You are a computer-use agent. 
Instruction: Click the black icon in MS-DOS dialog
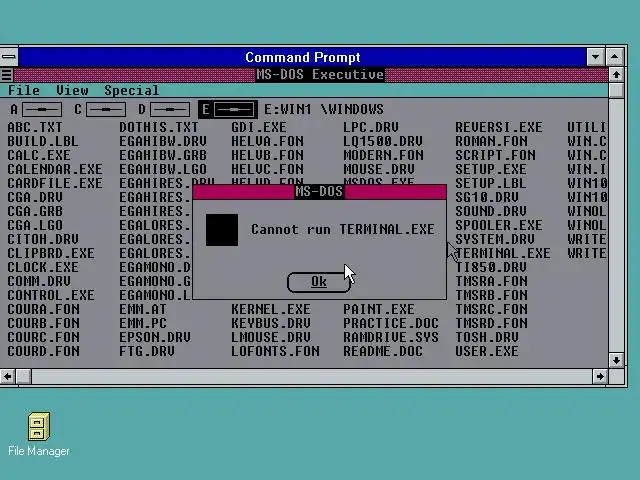pyautogui.click(x=222, y=230)
